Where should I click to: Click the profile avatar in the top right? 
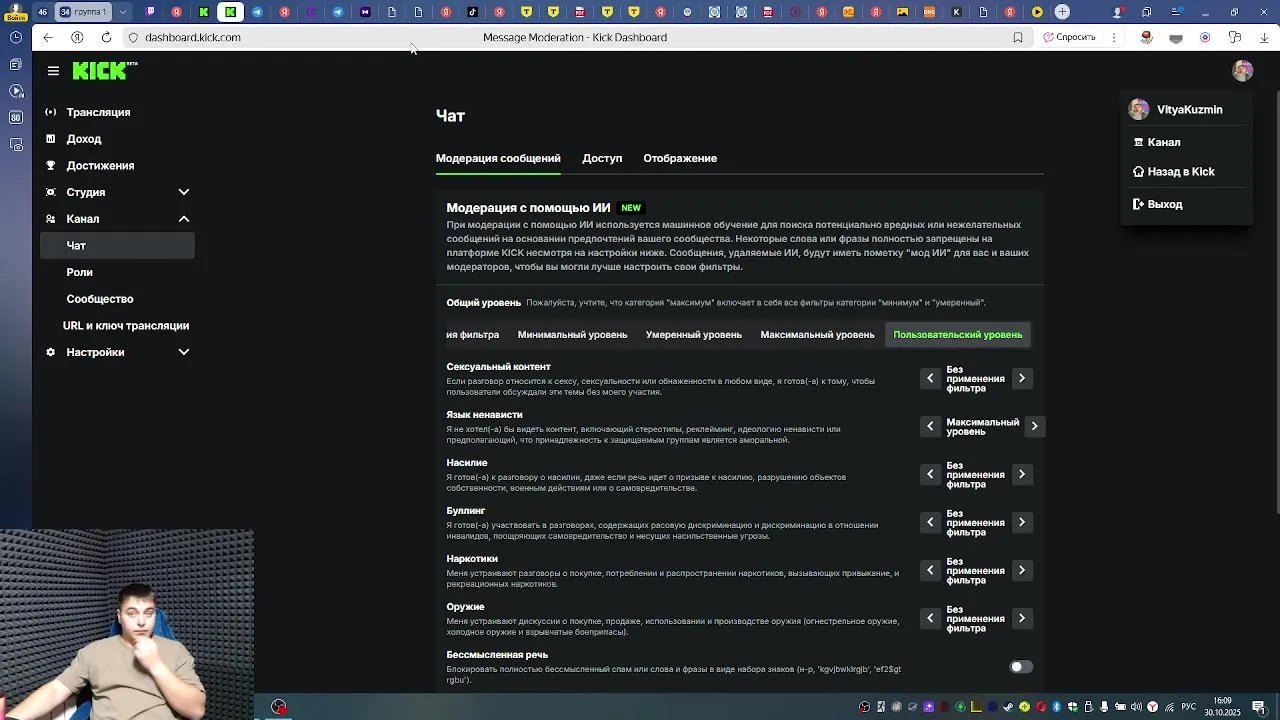pos(1242,71)
